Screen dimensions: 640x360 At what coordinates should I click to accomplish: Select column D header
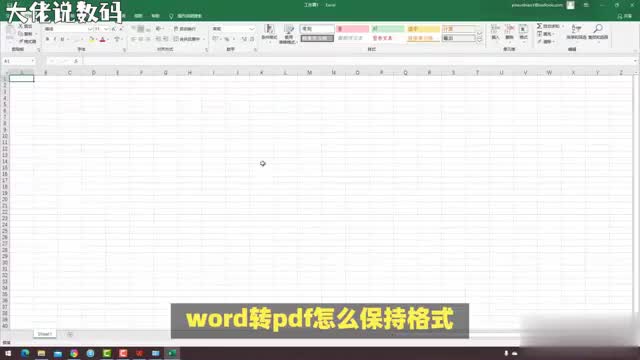point(93,73)
